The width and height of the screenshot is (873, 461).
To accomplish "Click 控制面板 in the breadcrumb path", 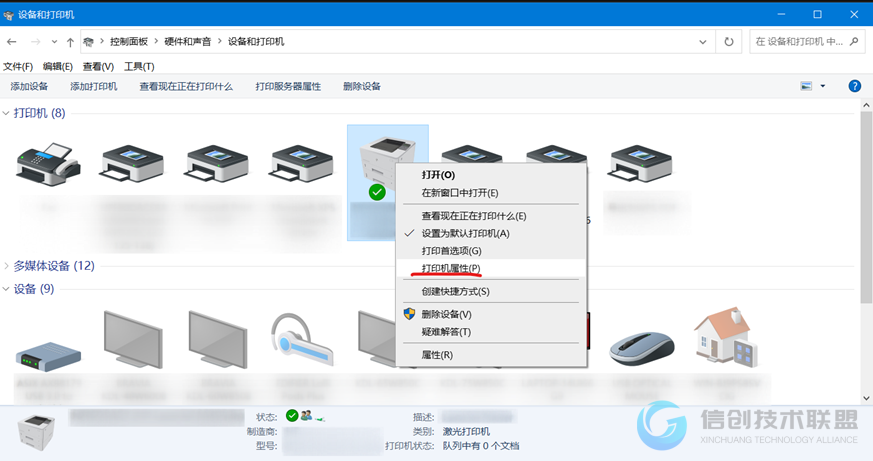I will (x=129, y=42).
